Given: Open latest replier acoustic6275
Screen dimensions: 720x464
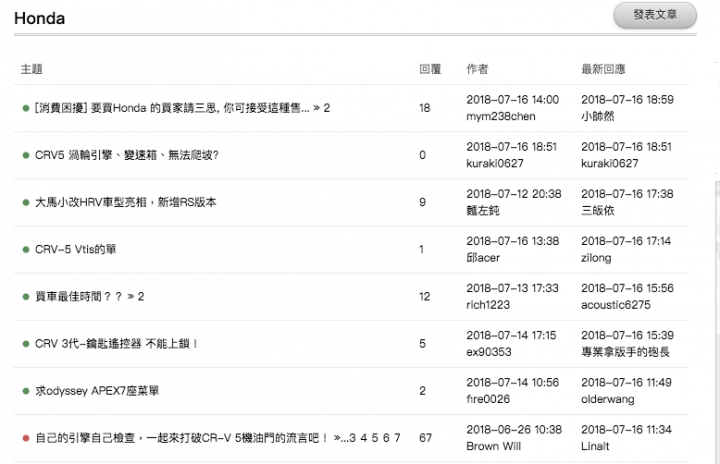Looking at the screenshot, I should pos(616,305).
